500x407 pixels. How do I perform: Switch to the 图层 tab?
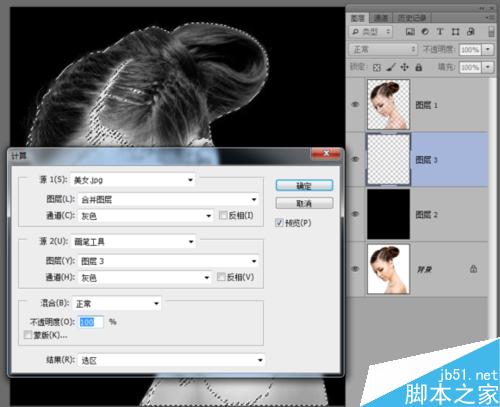(x=358, y=18)
